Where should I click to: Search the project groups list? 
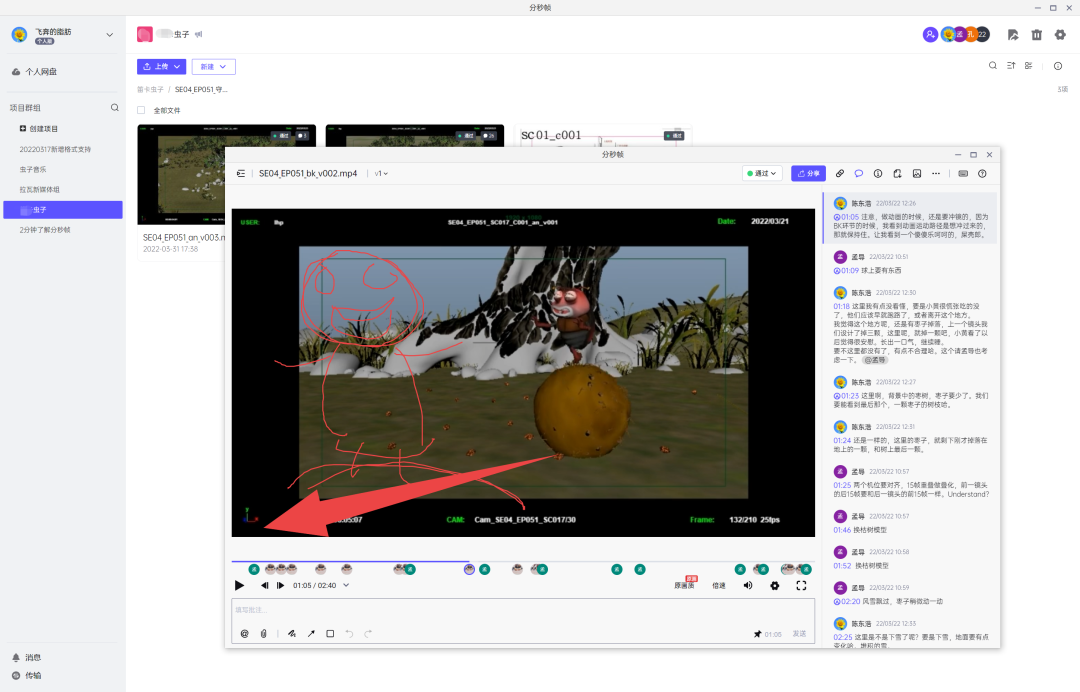pyautogui.click(x=114, y=107)
